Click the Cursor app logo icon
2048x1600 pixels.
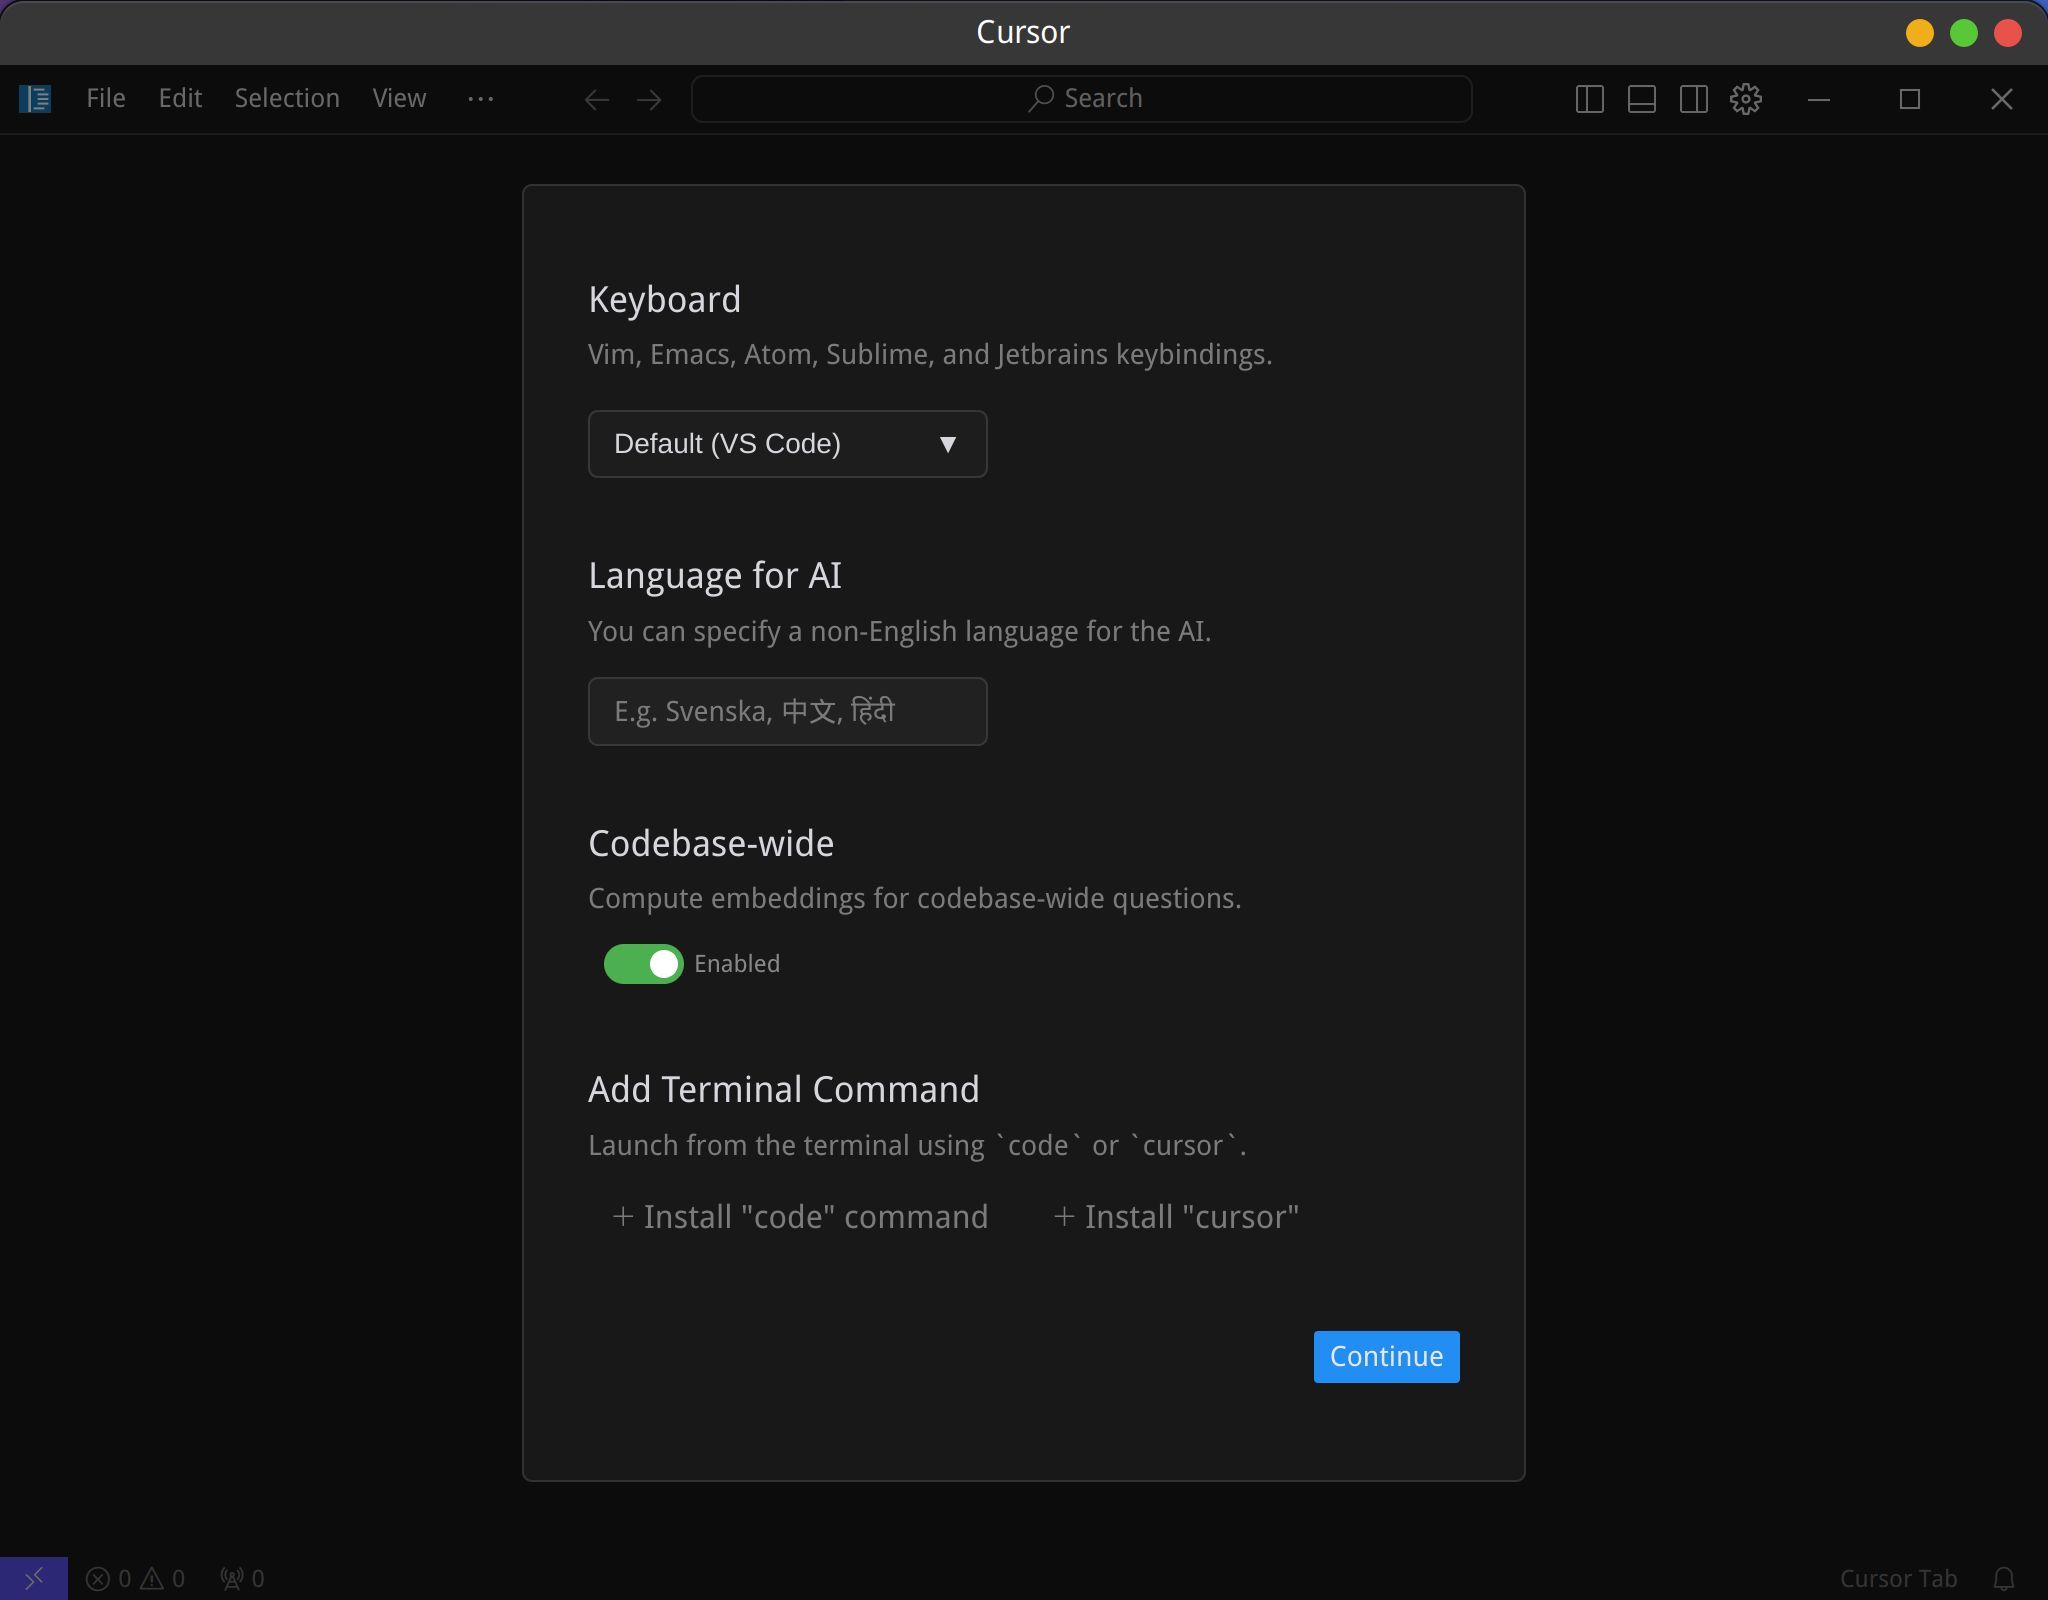[35, 99]
